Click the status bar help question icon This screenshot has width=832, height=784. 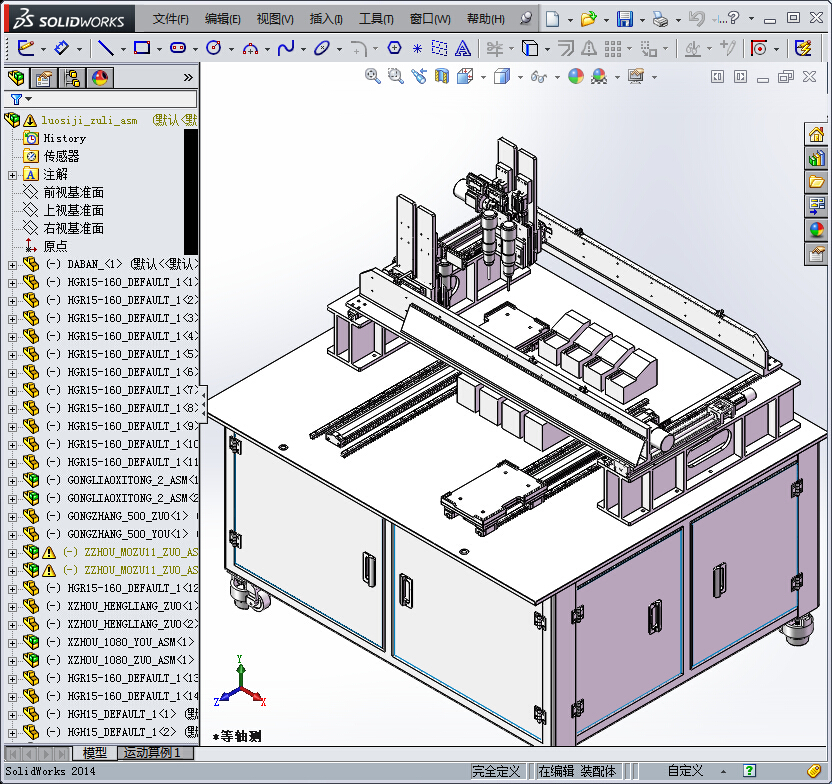[x=749, y=771]
